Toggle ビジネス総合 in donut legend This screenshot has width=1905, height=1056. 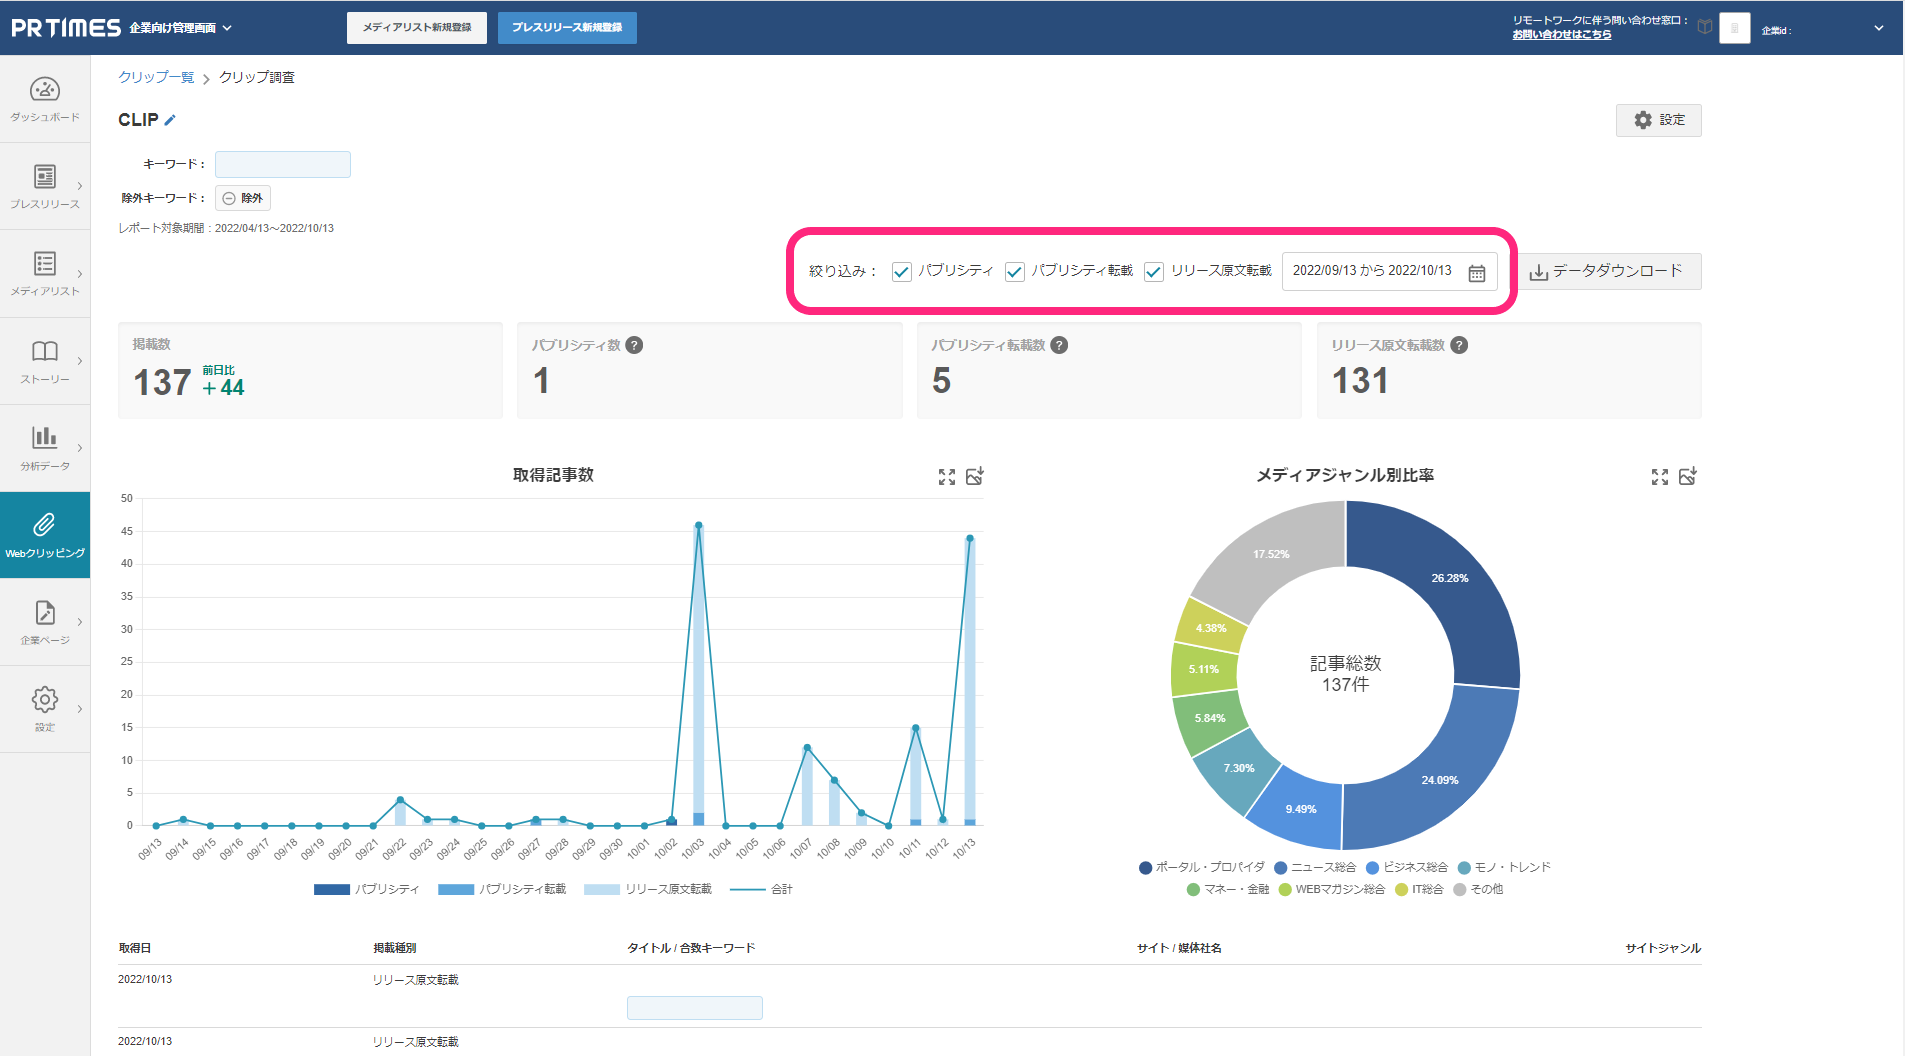[x=1407, y=867]
